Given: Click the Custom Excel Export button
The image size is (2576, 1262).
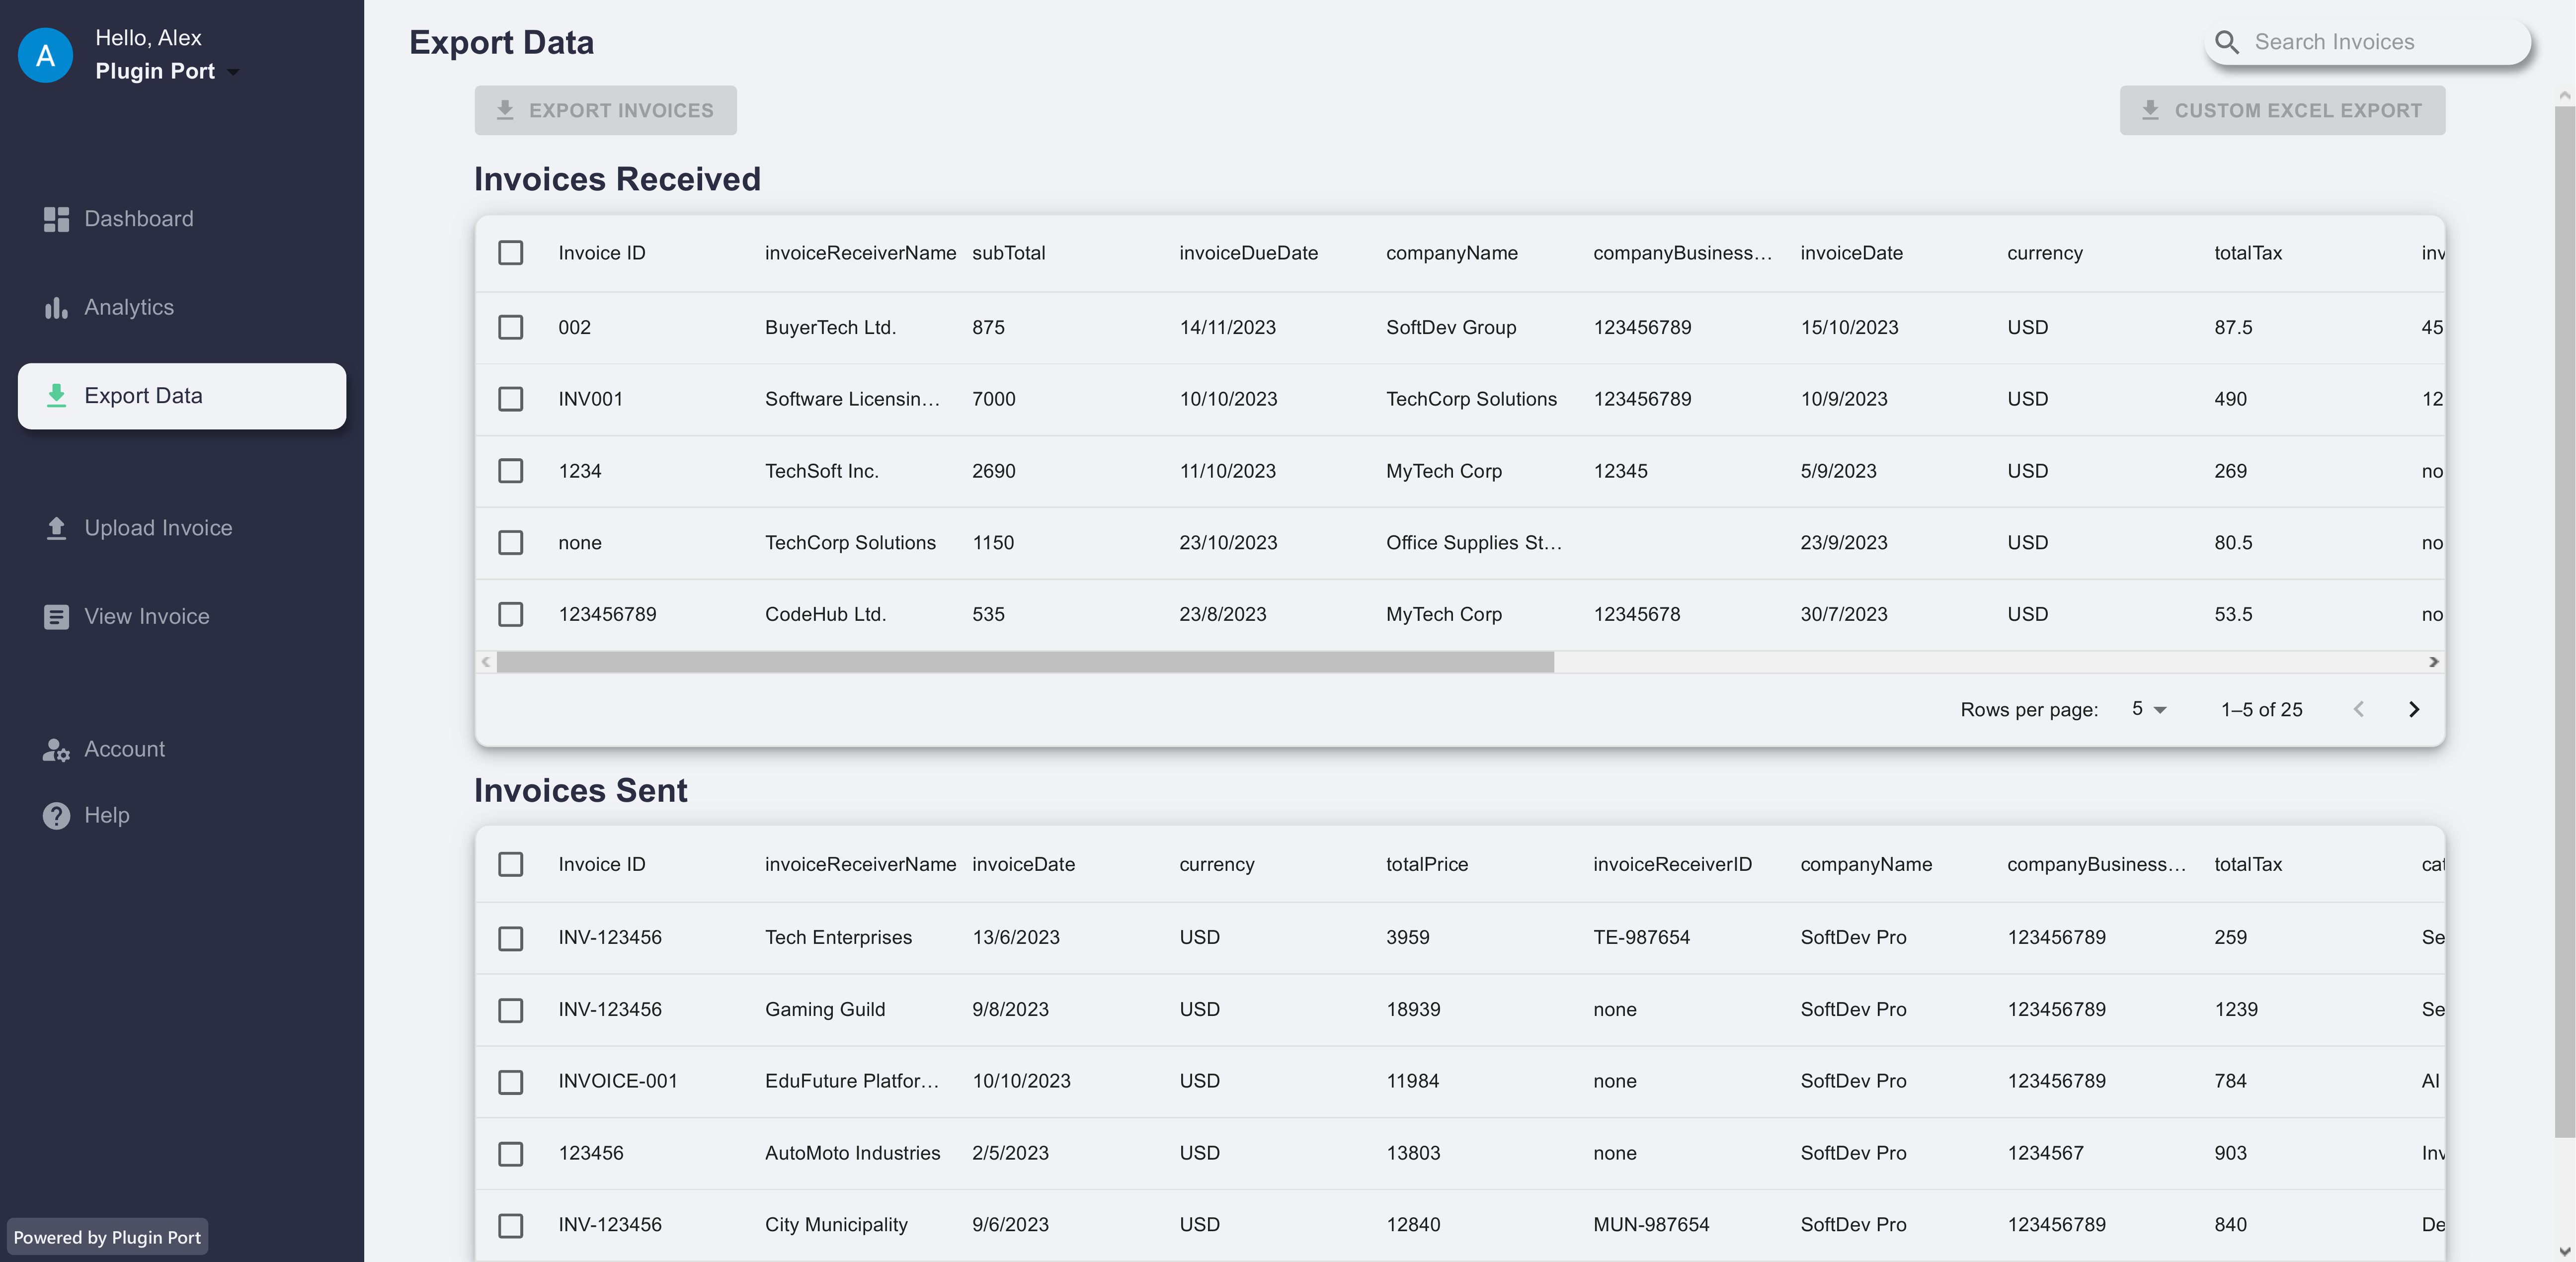Looking at the screenshot, I should (x=2282, y=110).
